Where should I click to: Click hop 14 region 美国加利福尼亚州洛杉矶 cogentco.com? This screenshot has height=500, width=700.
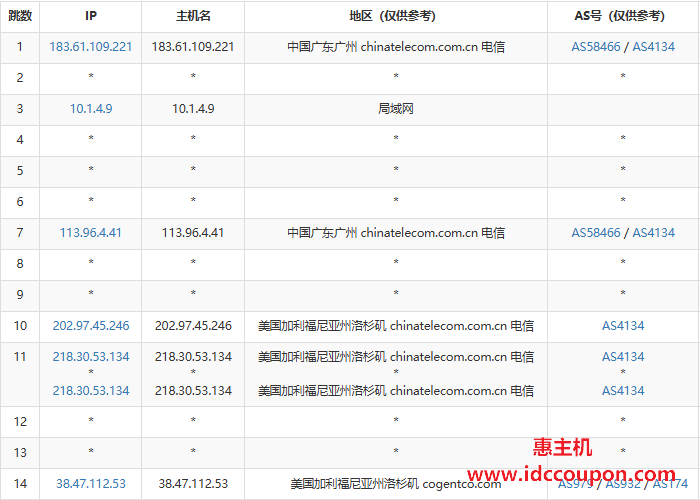396,483
